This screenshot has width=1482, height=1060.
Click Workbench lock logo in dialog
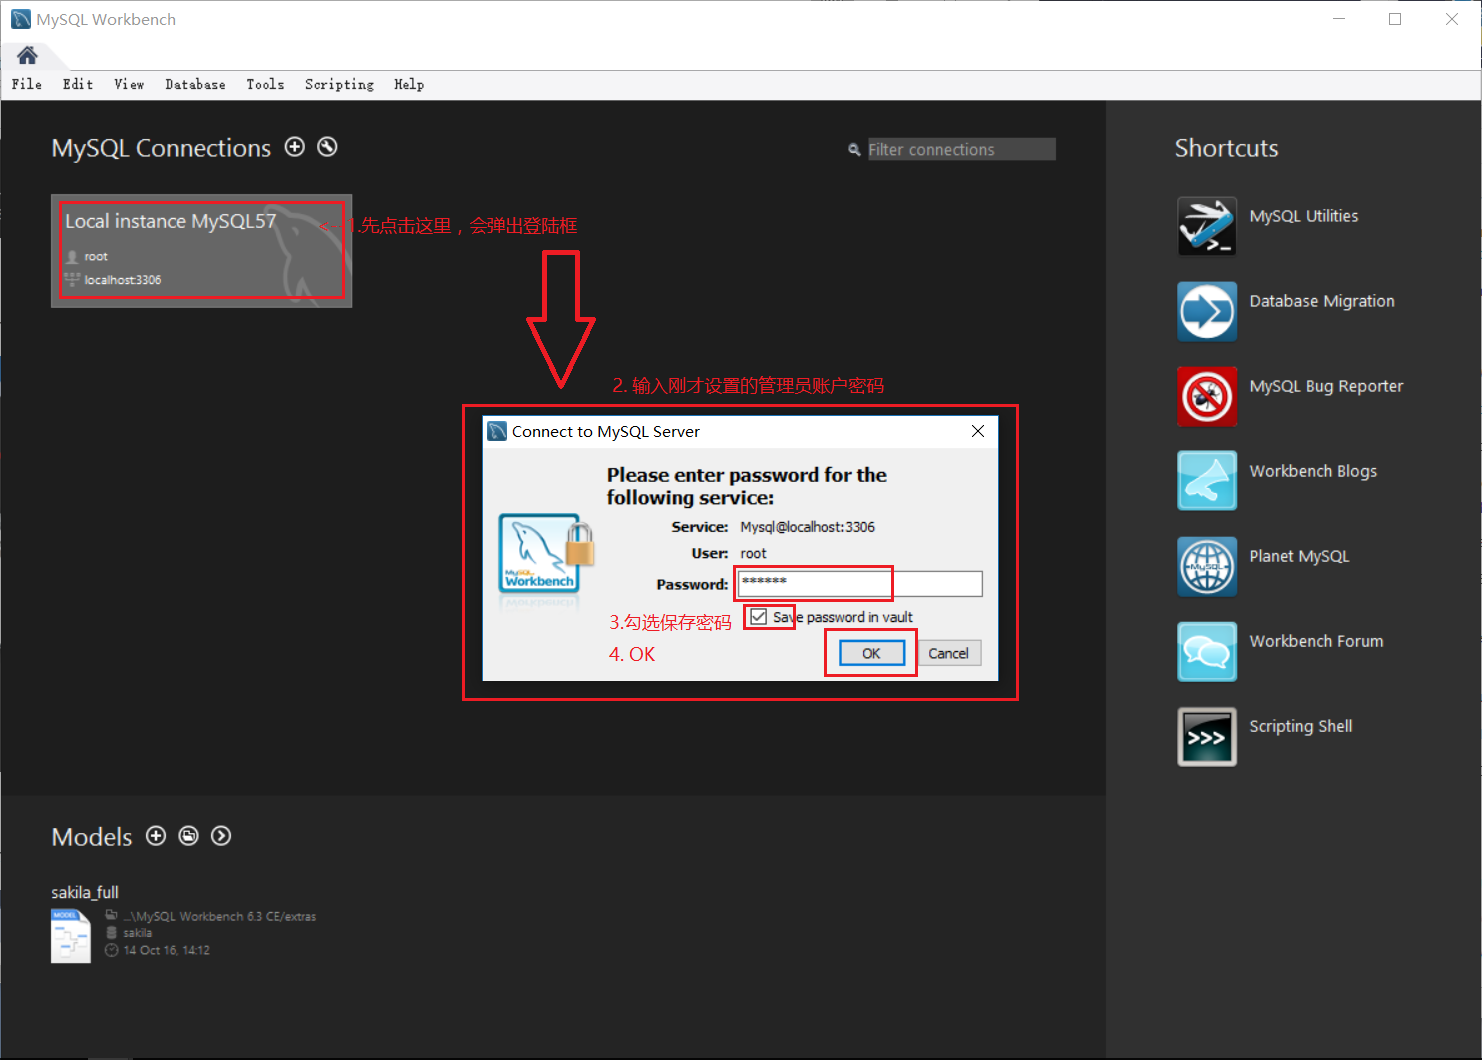click(546, 554)
